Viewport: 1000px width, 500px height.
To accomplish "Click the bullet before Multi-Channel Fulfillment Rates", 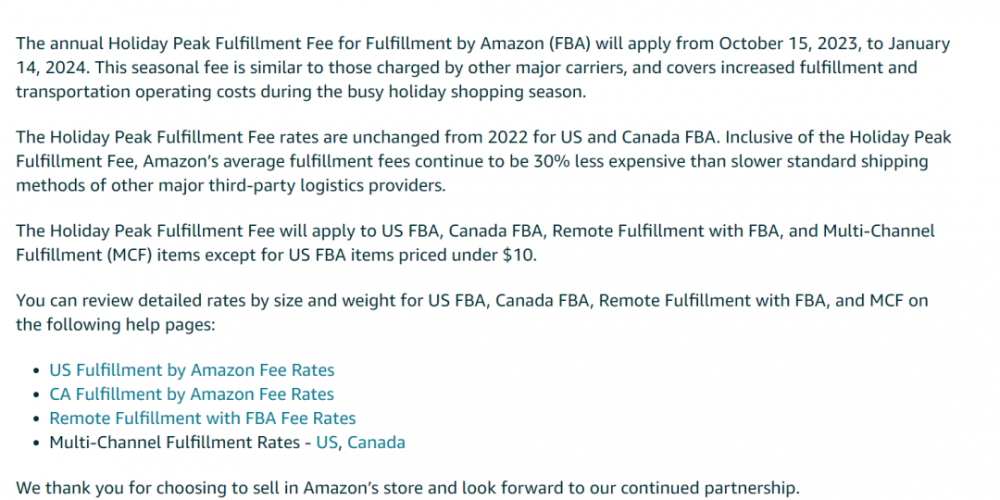I will tap(36, 443).
